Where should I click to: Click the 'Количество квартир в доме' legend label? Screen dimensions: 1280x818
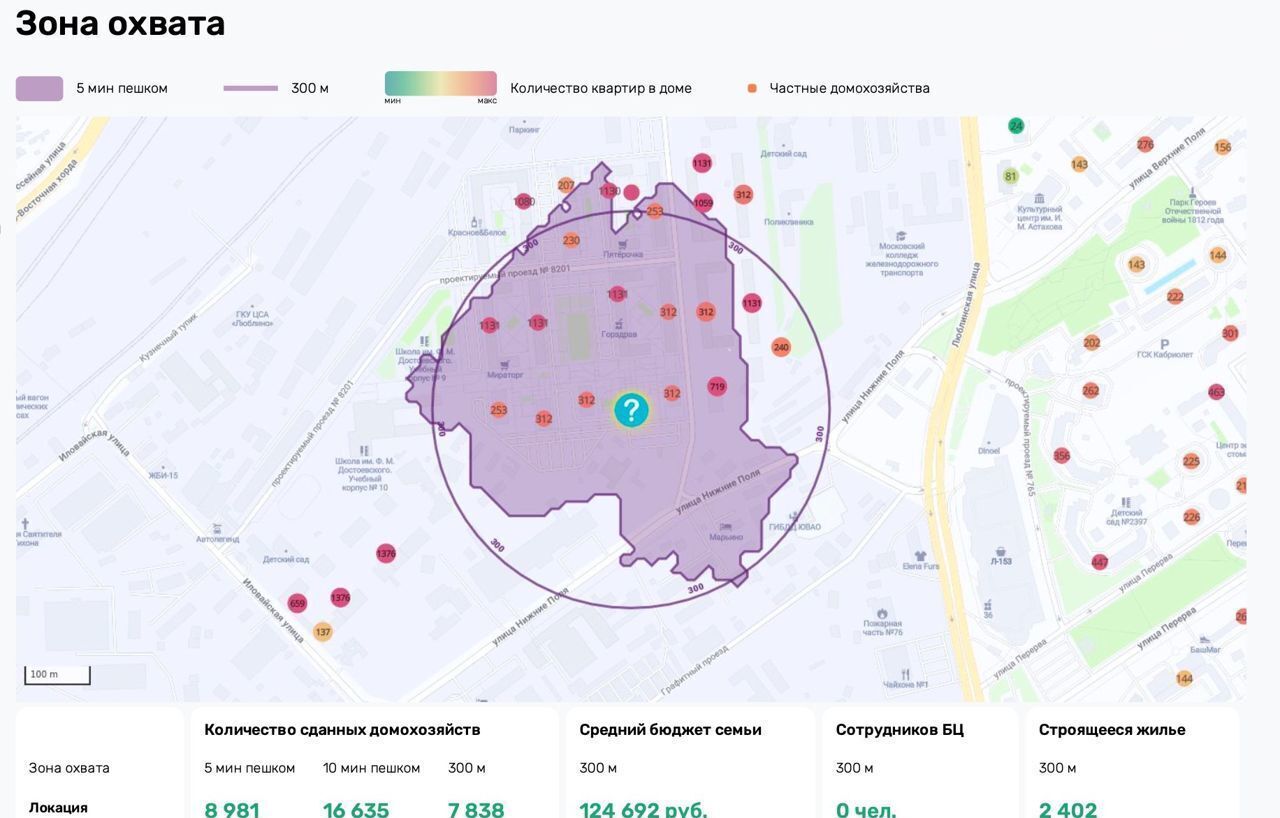(x=601, y=88)
